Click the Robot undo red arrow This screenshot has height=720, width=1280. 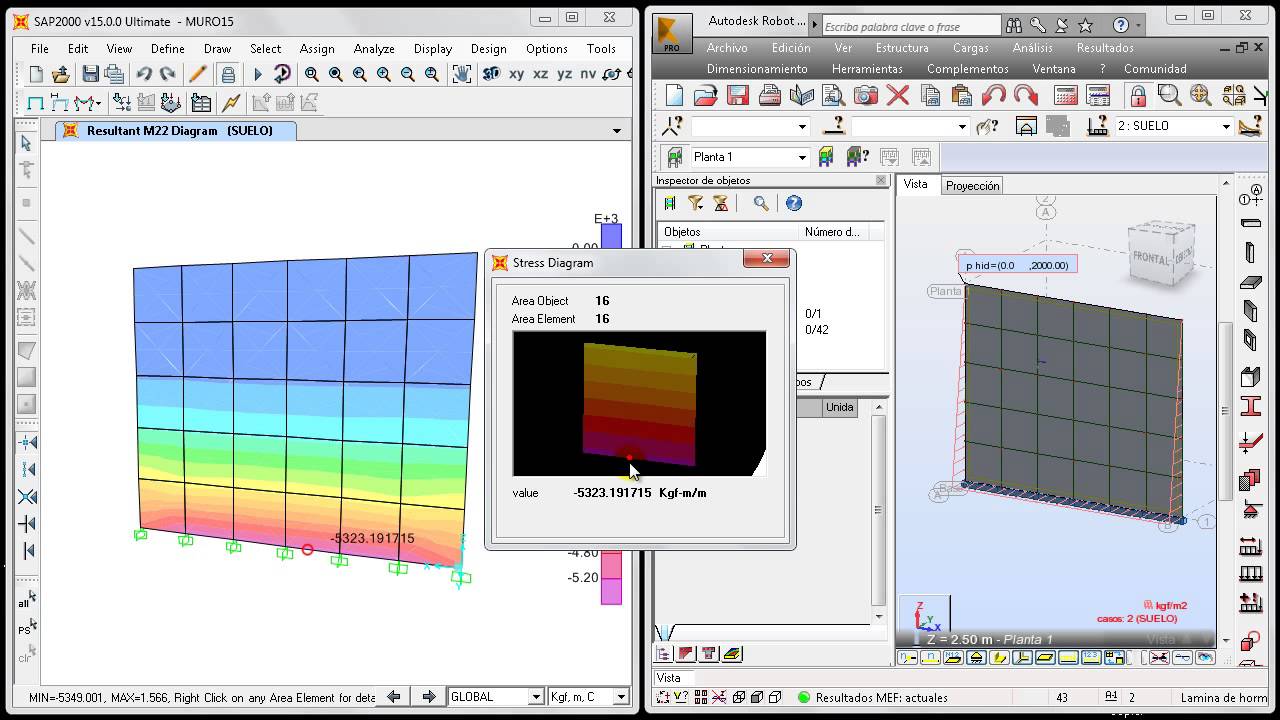[x=993, y=95]
